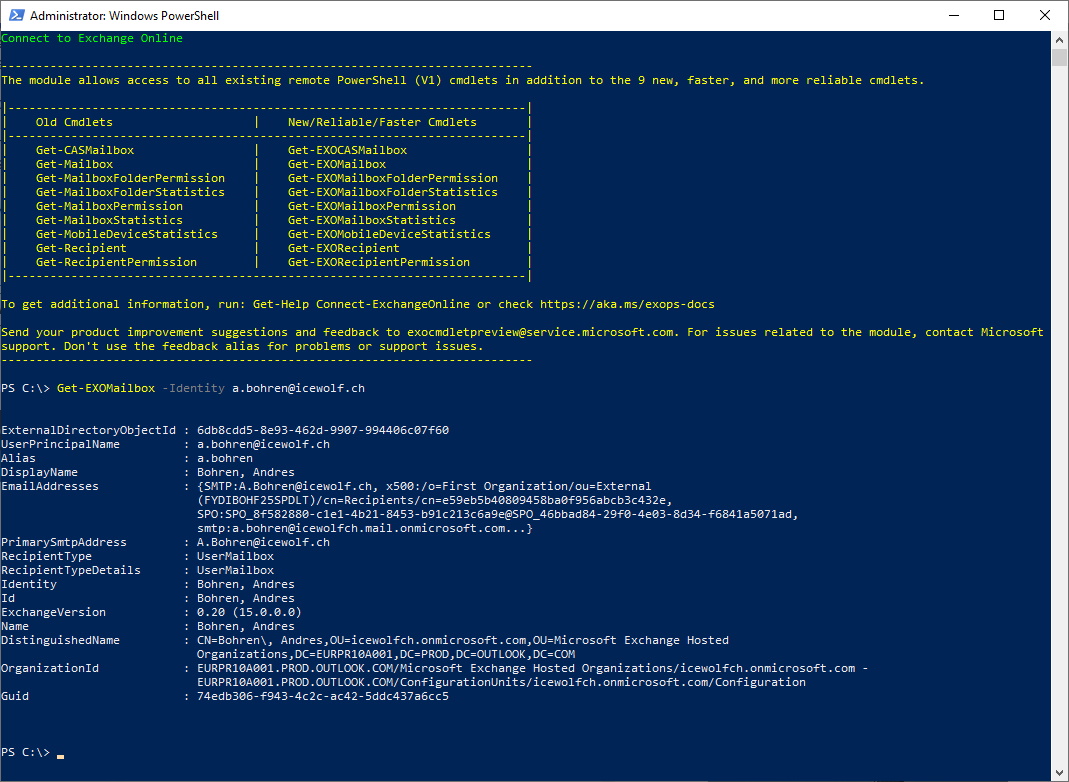Close the Windows PowerShell window
This screenshot has width=1069, height=782.
1044,15
